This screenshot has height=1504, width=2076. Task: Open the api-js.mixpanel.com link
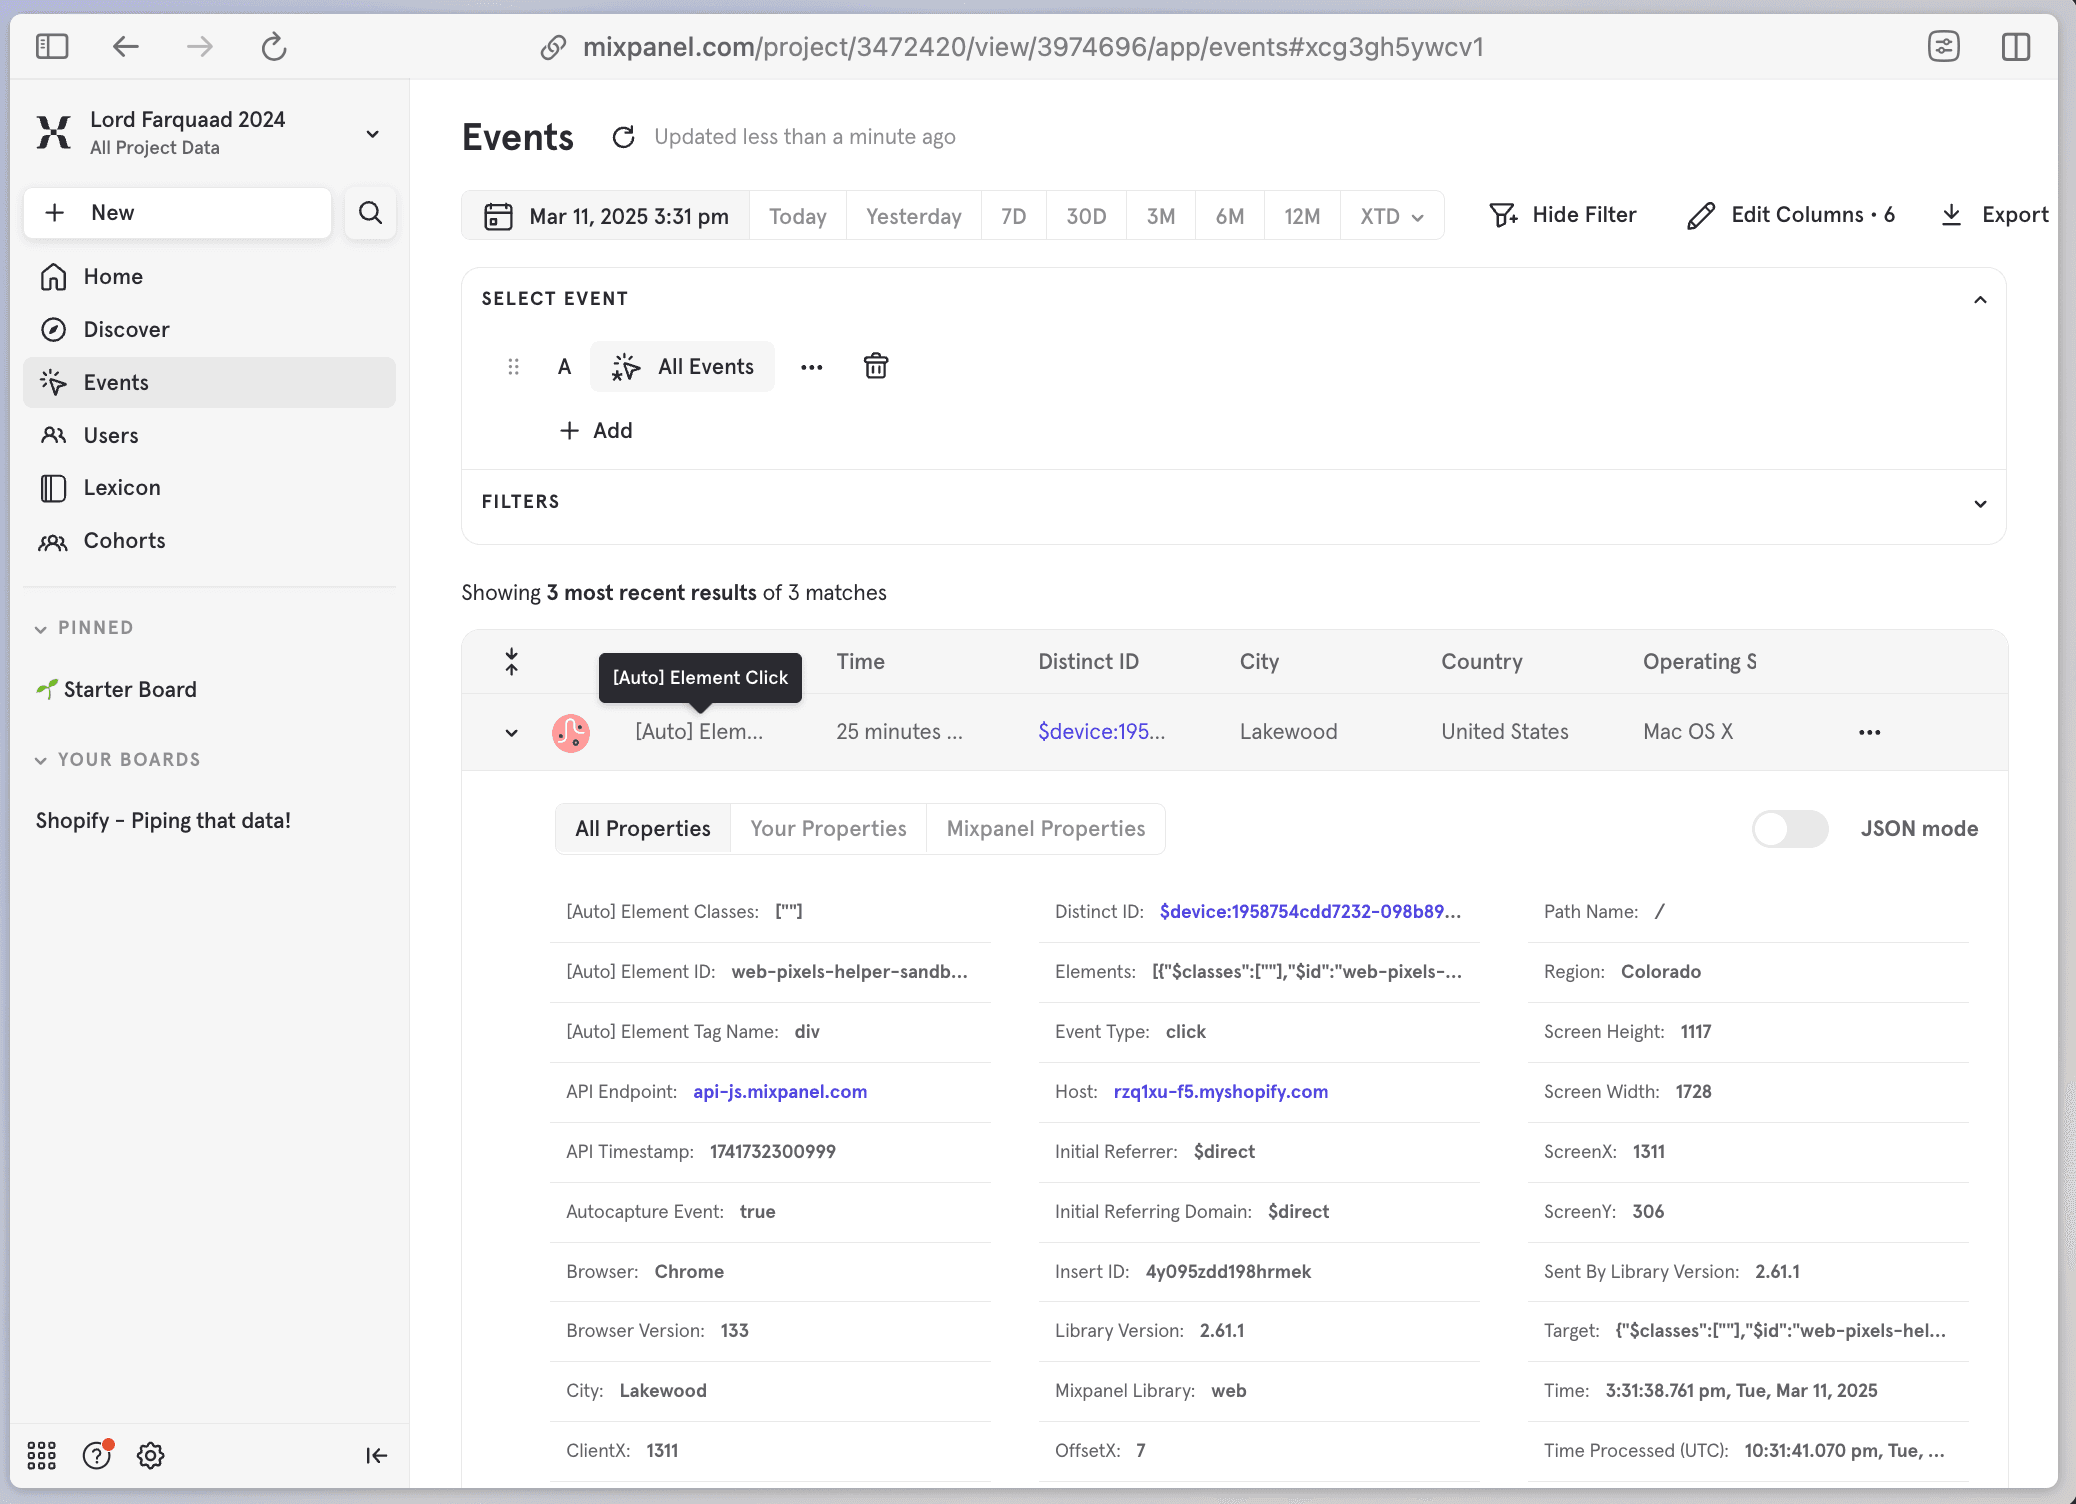(x=779, y=1092)
